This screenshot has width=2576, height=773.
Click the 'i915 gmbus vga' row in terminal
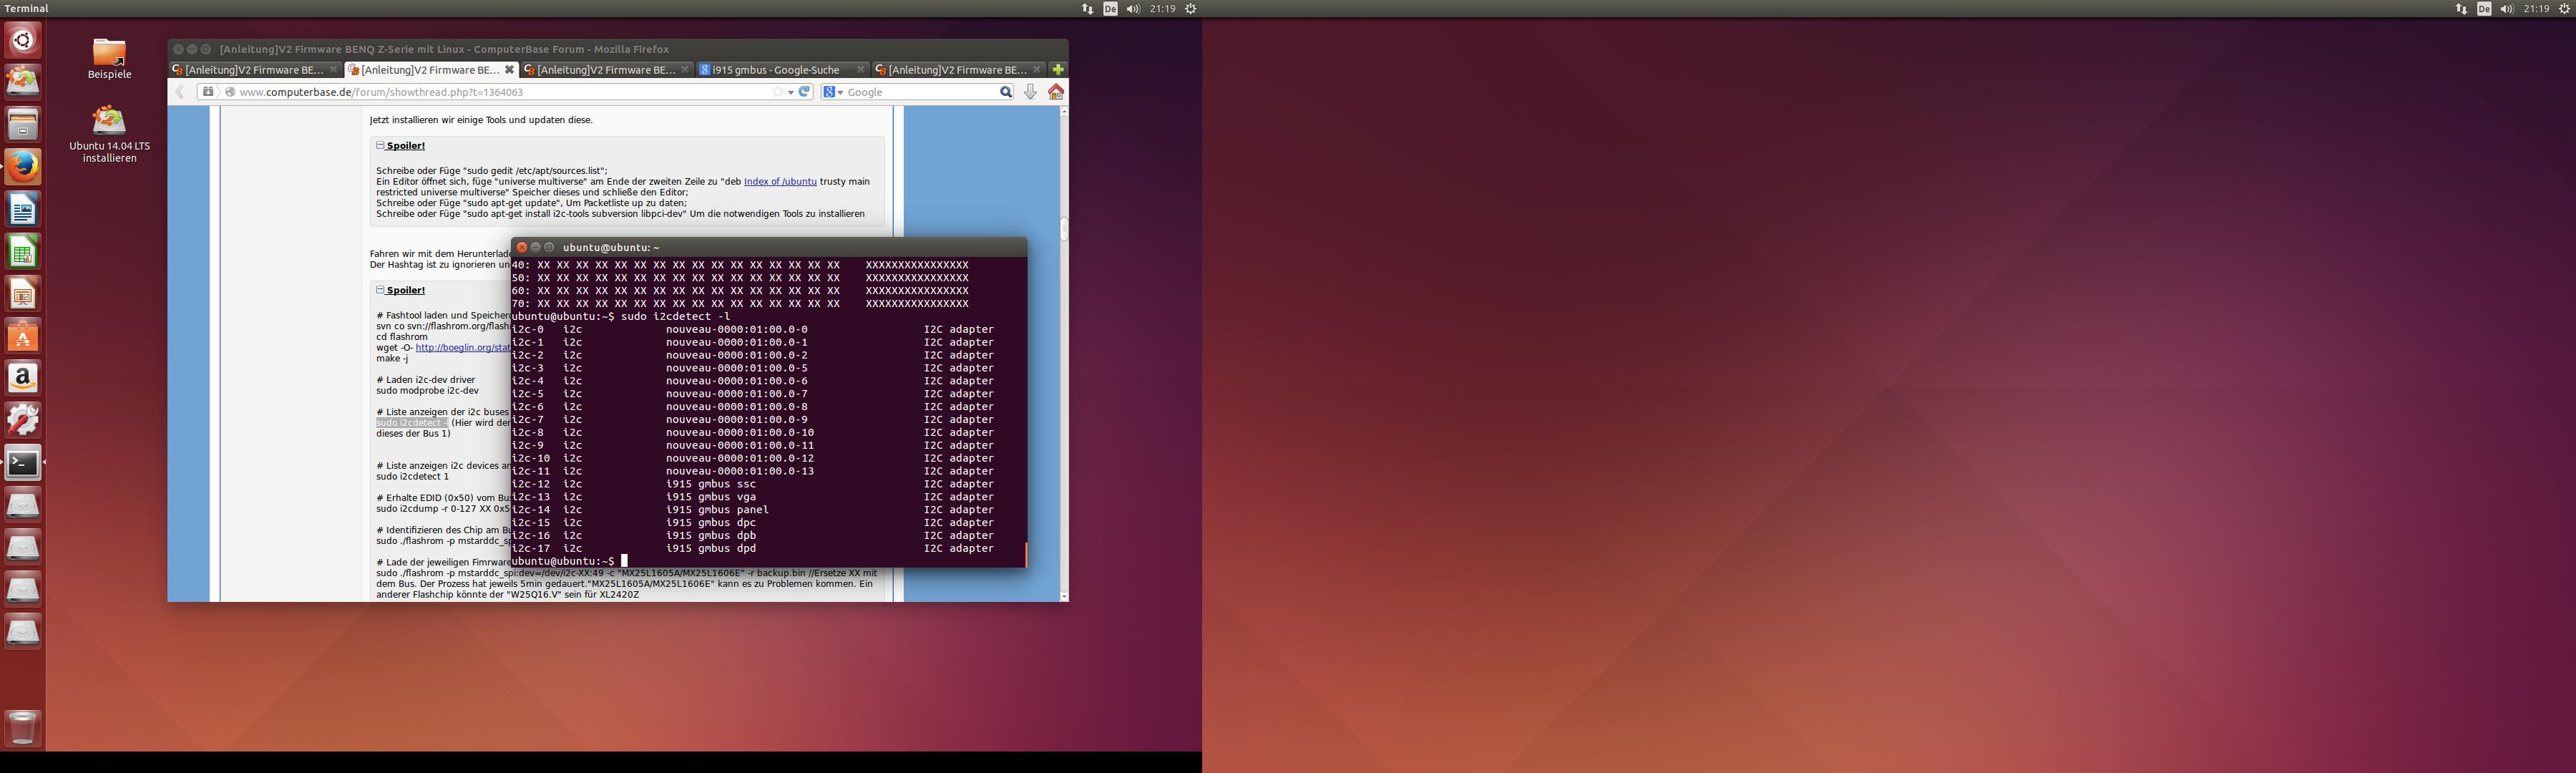click(x=753, y=497)
